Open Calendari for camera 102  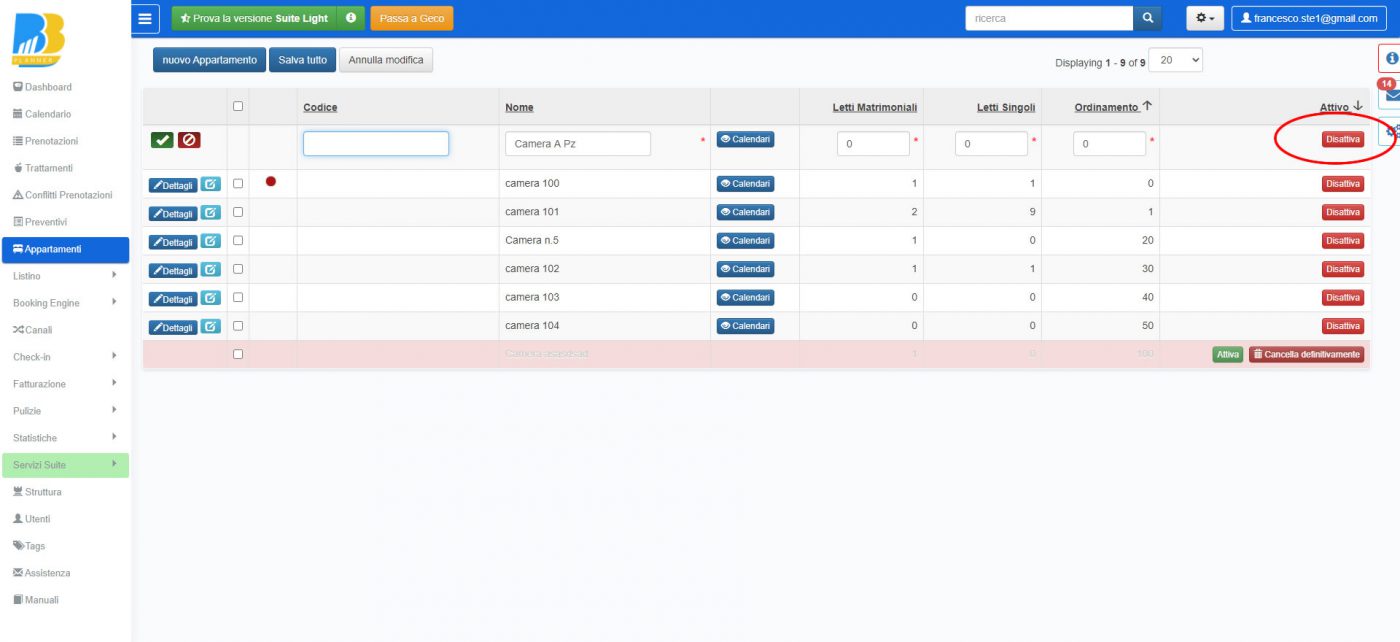745,269
